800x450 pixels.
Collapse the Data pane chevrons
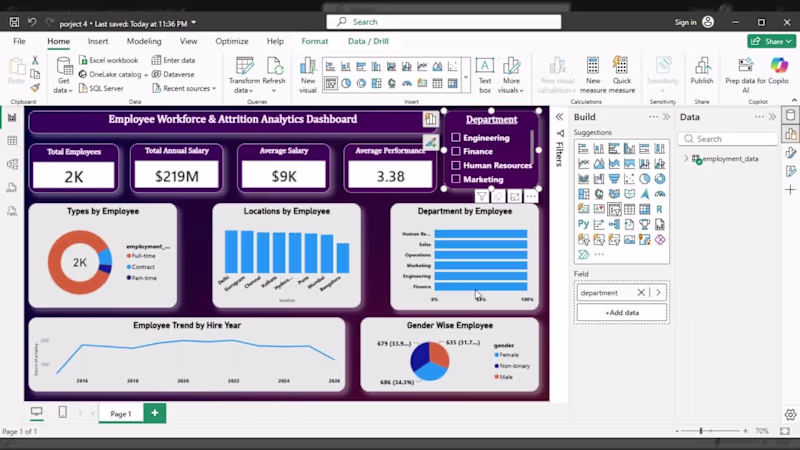point(772,117)
